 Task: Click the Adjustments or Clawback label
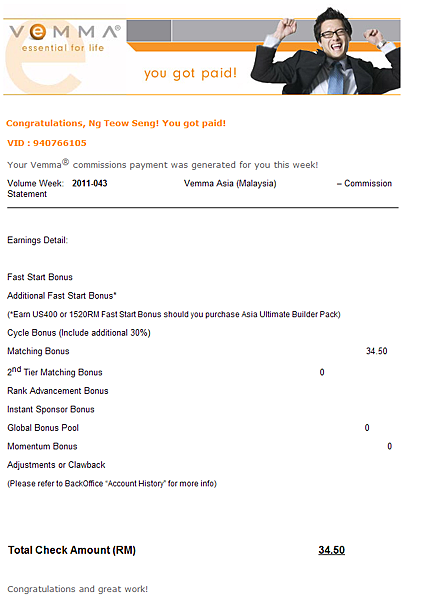pos(56,465)
